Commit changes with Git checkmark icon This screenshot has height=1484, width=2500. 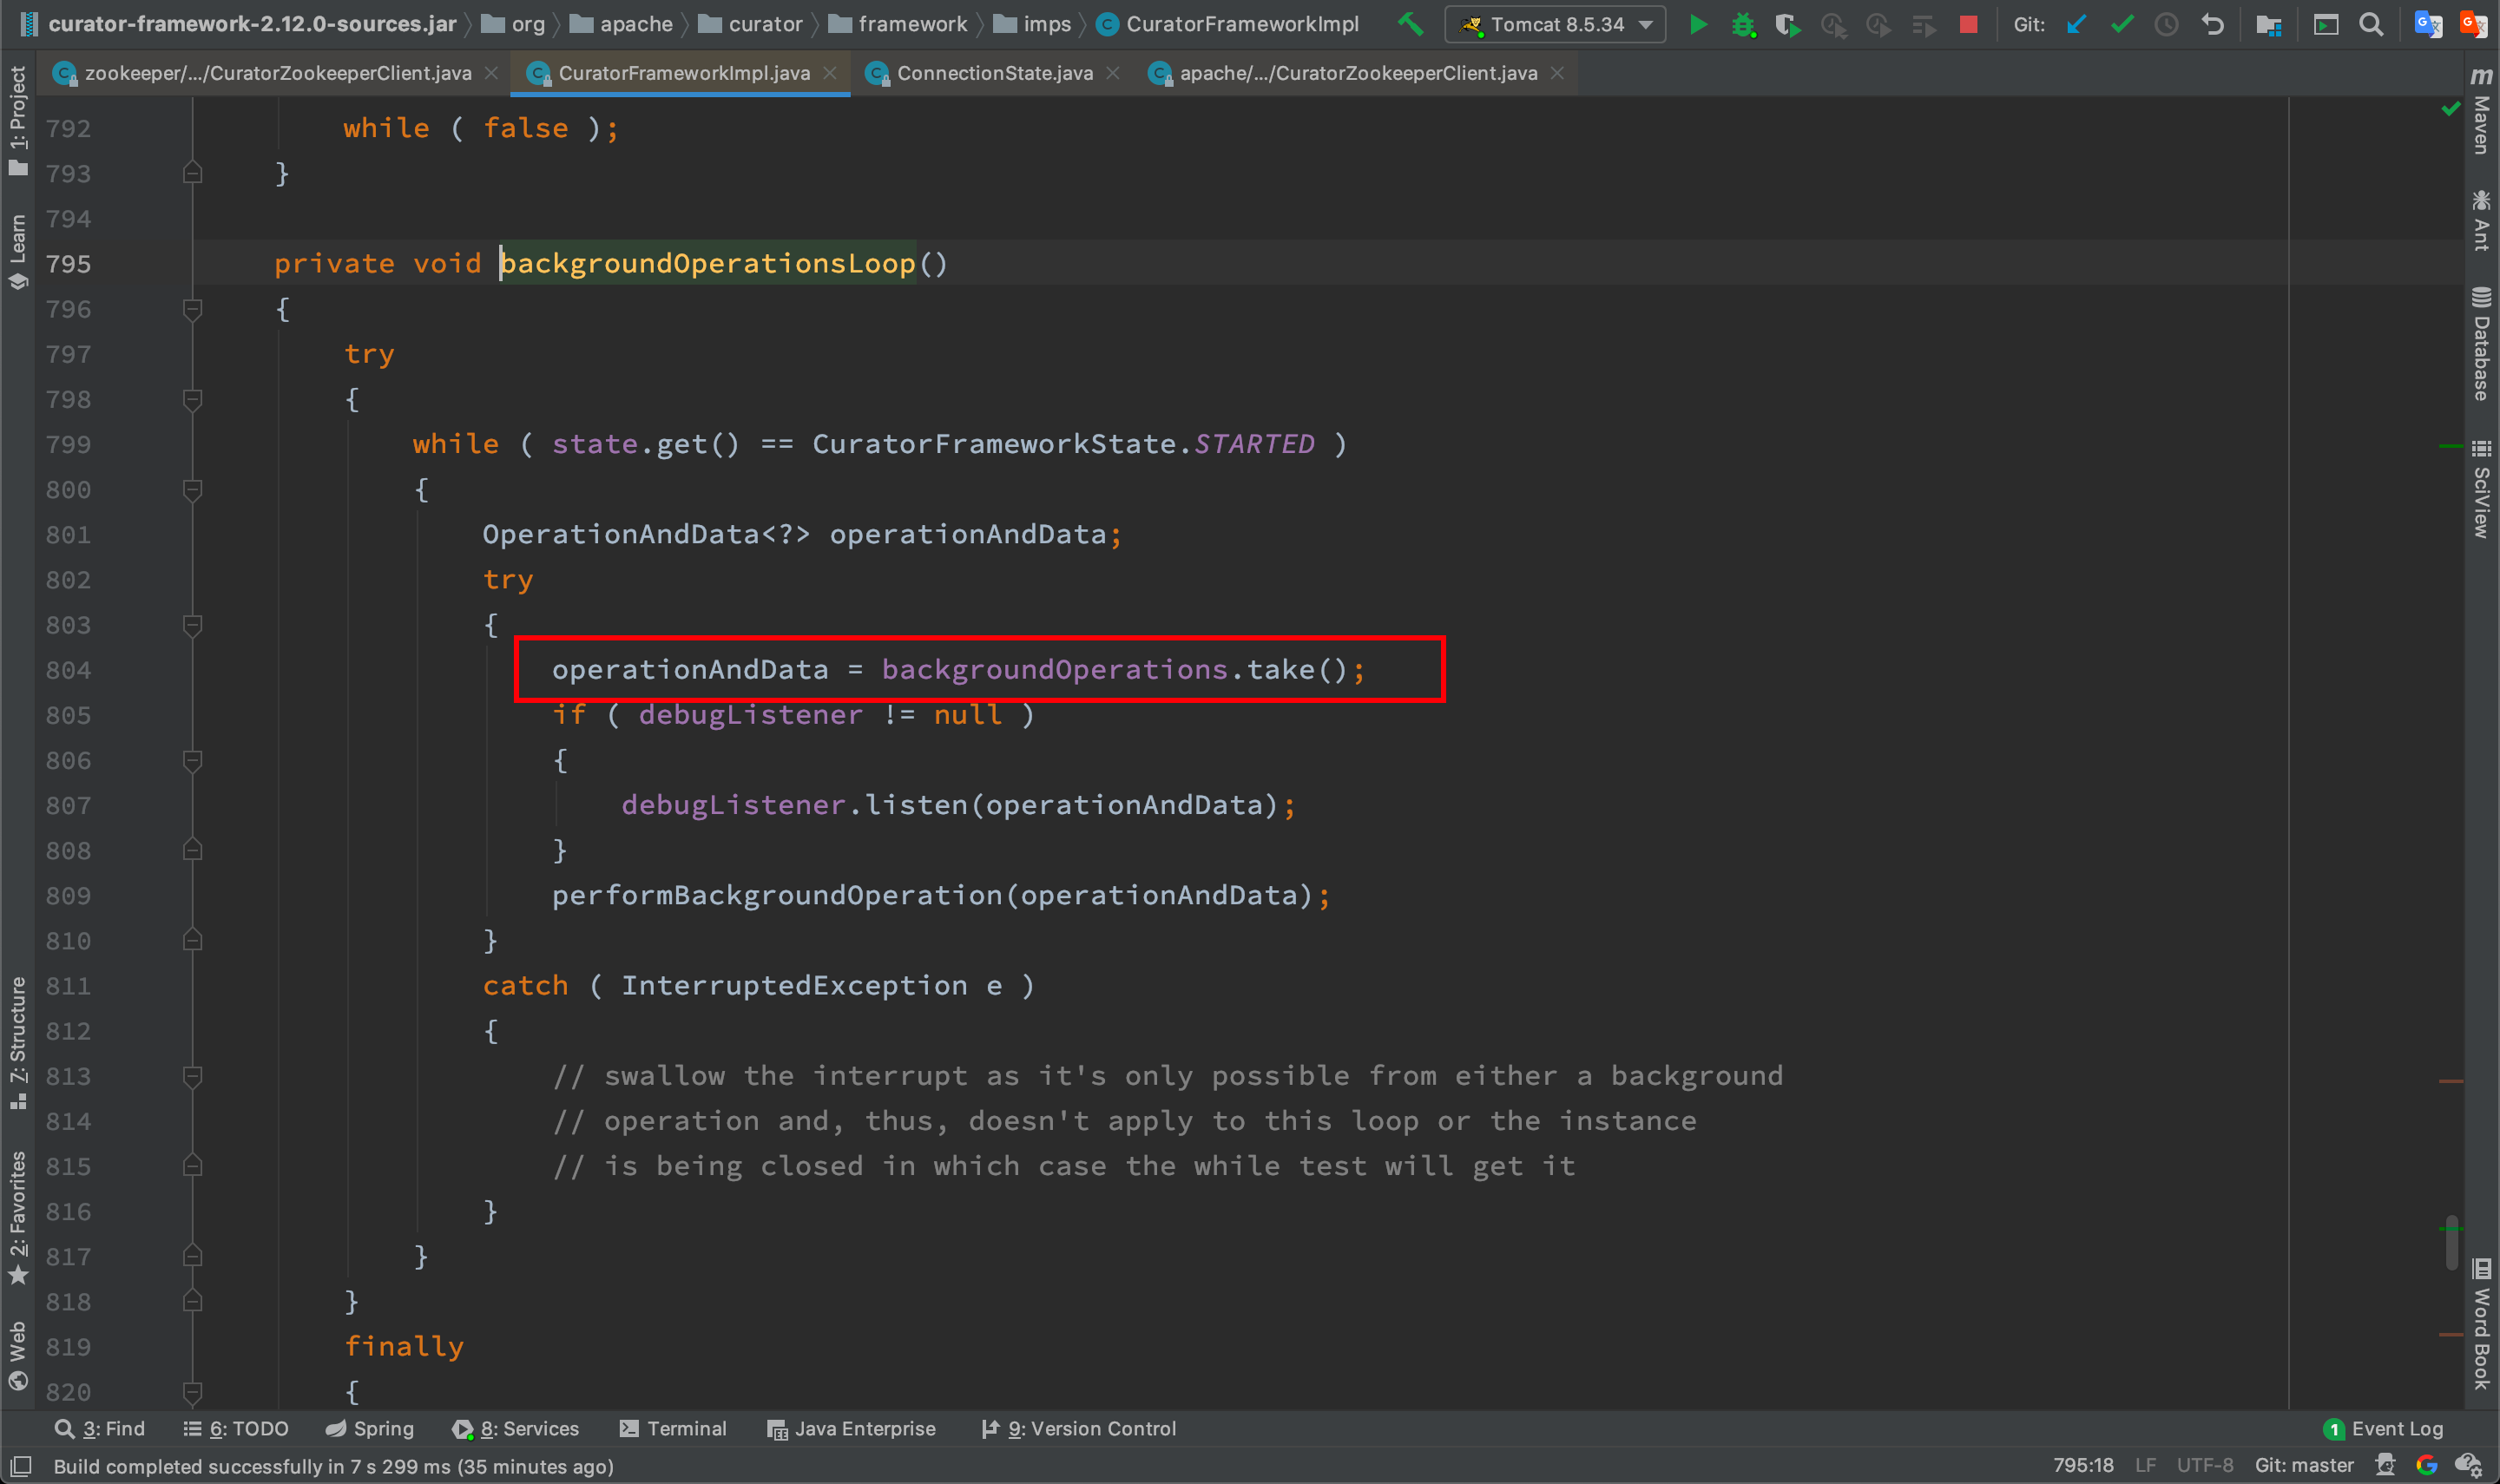(x=2121, y=25)
